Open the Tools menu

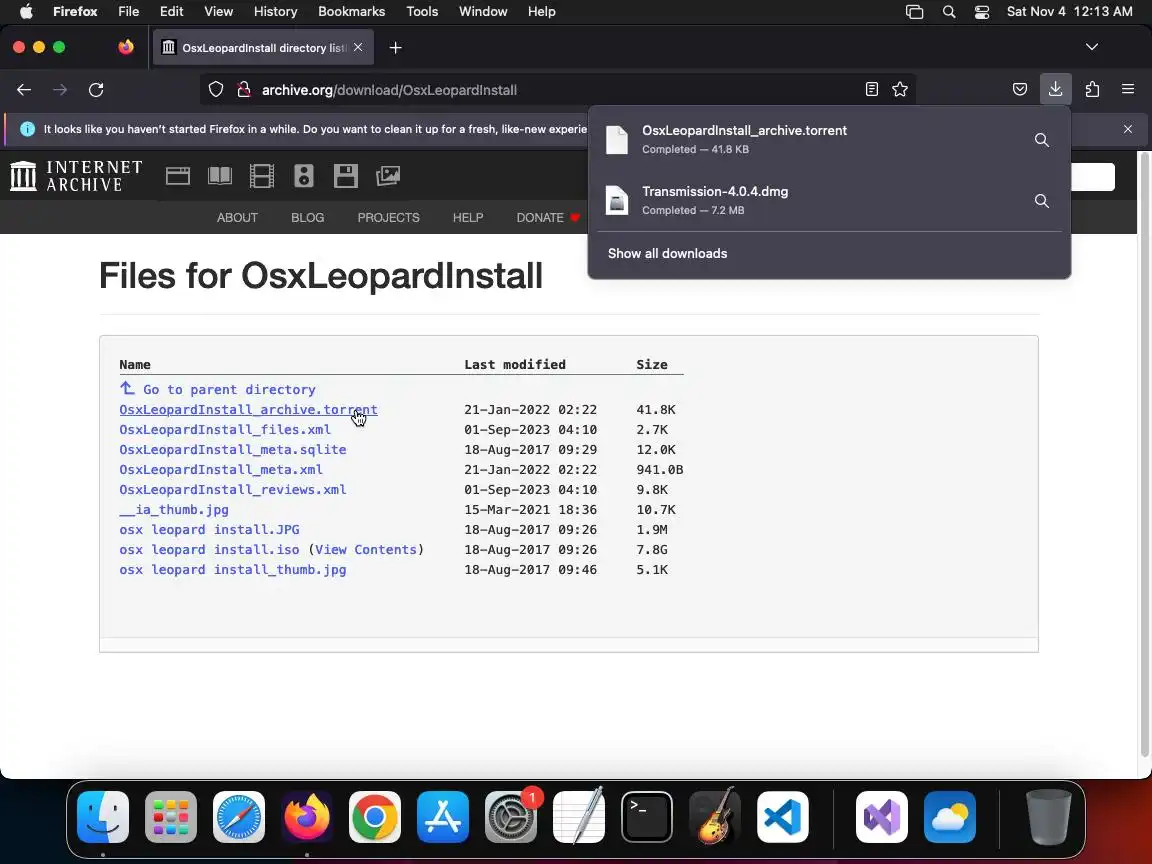click(x=422, y=11)
